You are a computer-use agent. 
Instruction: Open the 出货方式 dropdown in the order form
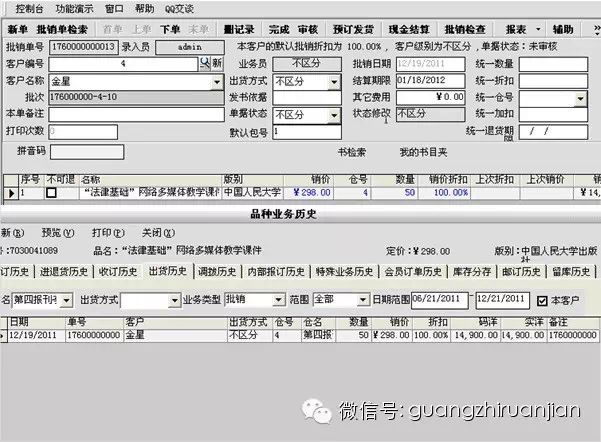[334, 82]
